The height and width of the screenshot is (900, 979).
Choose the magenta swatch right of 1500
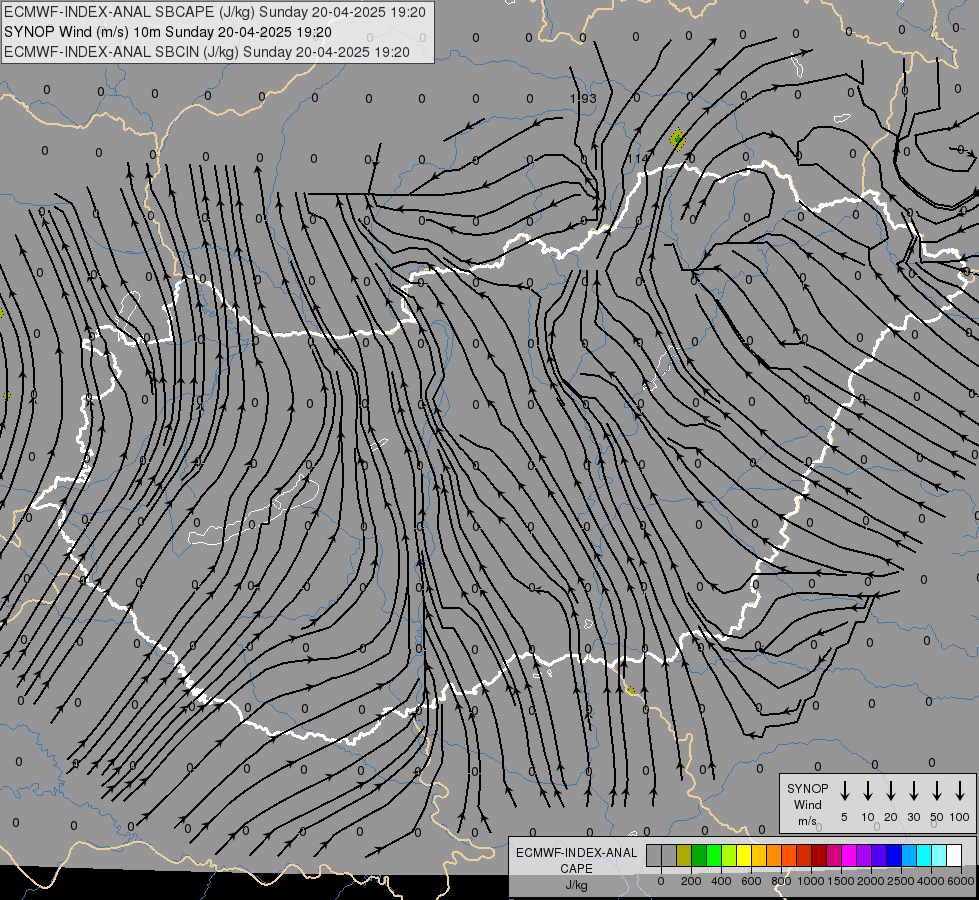click(849, 855)
